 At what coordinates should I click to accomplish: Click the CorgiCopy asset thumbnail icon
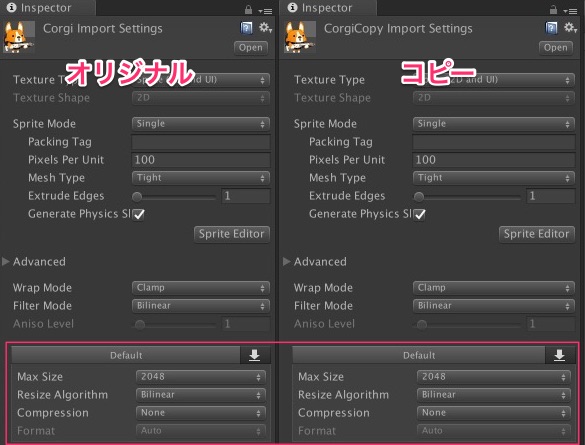[300, 37]
